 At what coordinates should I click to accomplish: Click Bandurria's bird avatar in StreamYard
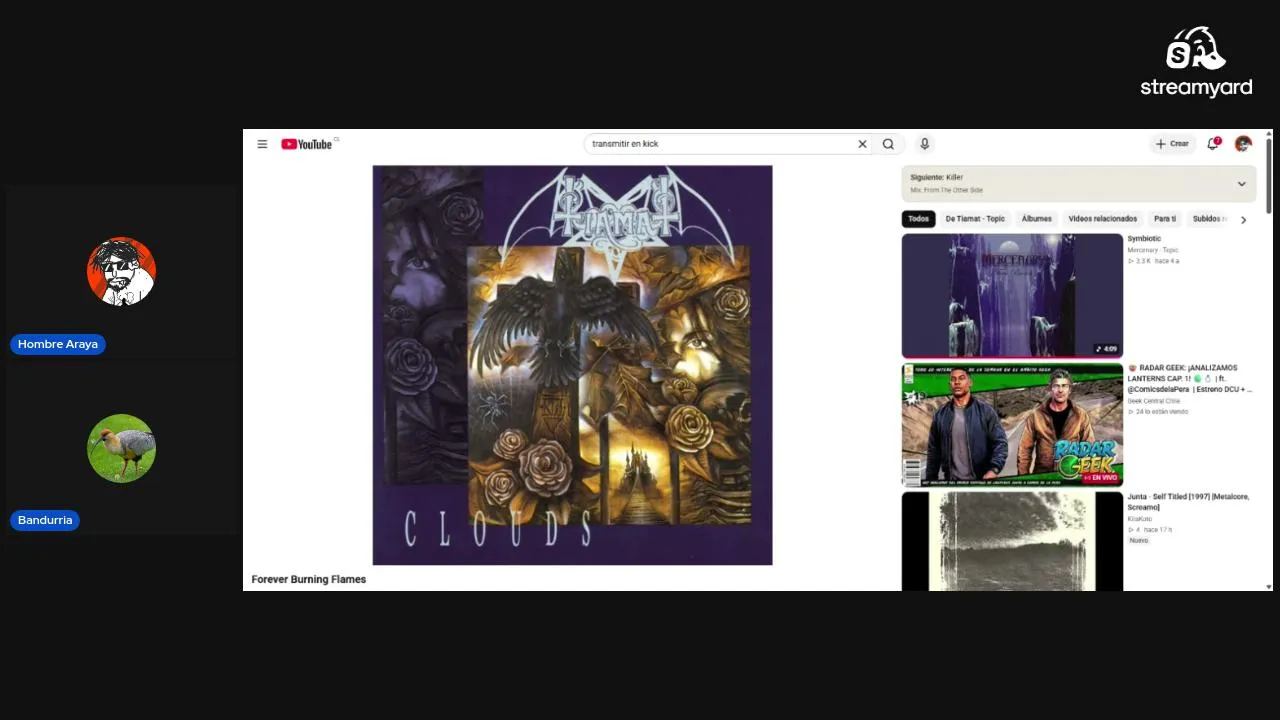click(121, 449)
